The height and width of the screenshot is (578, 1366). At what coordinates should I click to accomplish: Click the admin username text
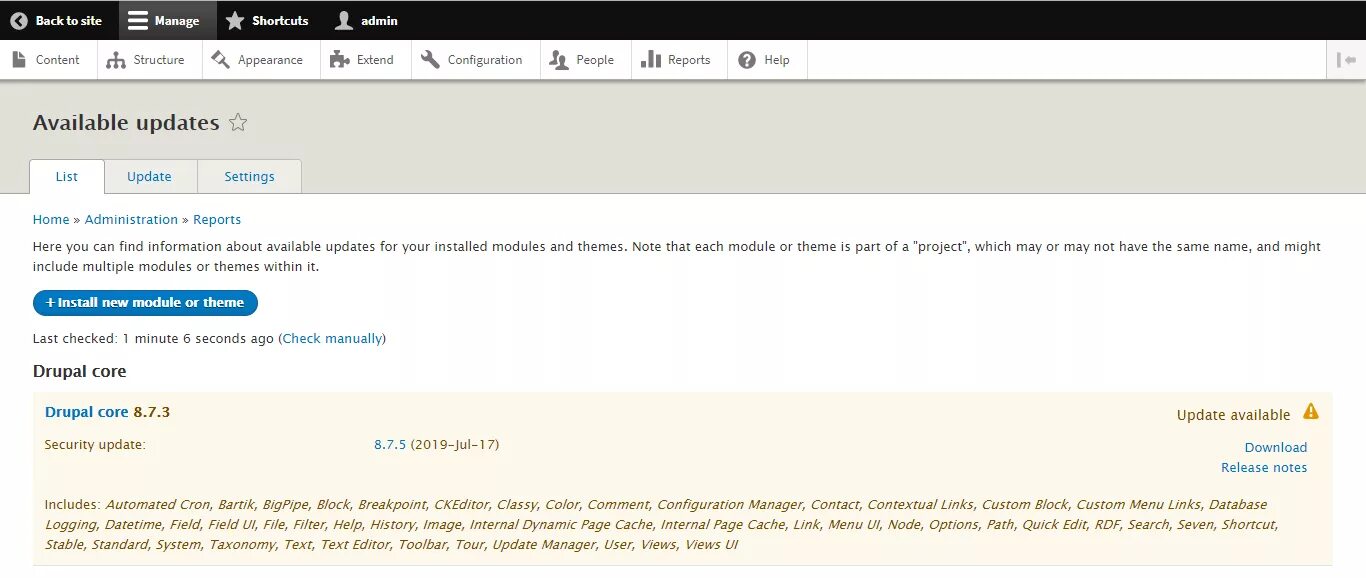[x=379, y=20]
